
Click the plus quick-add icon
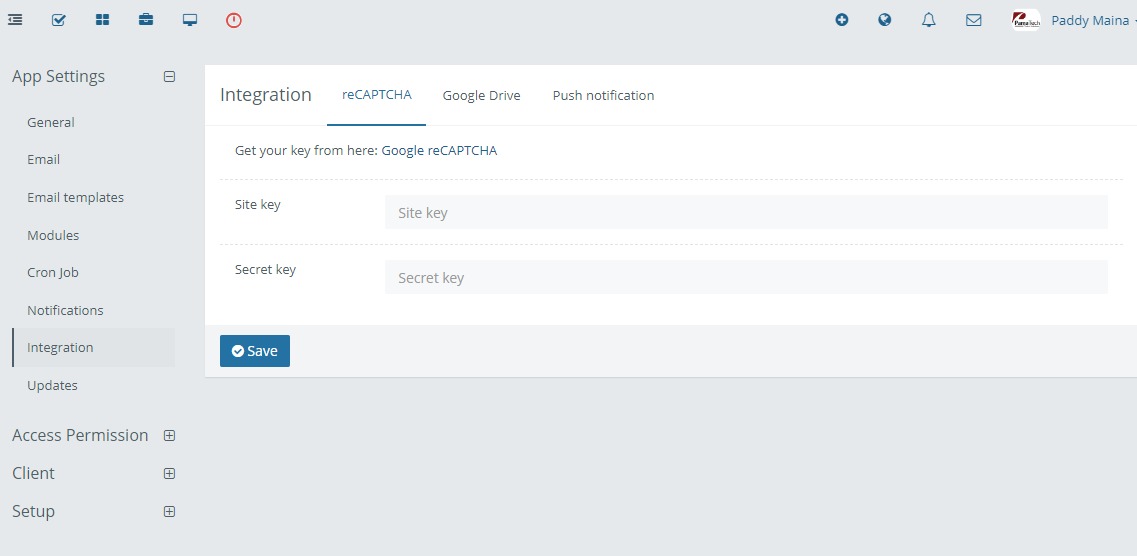[x=842, y=20]
